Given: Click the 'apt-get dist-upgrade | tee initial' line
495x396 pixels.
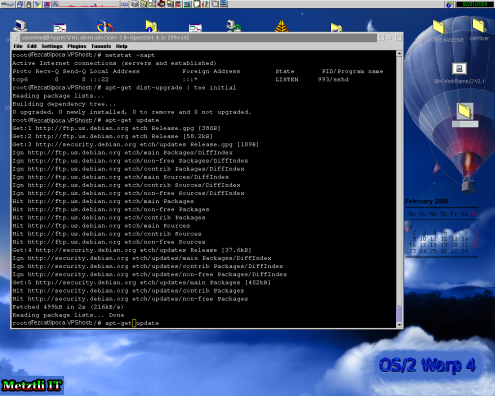Looking at the screenshot, I should (x=124, y=88).
